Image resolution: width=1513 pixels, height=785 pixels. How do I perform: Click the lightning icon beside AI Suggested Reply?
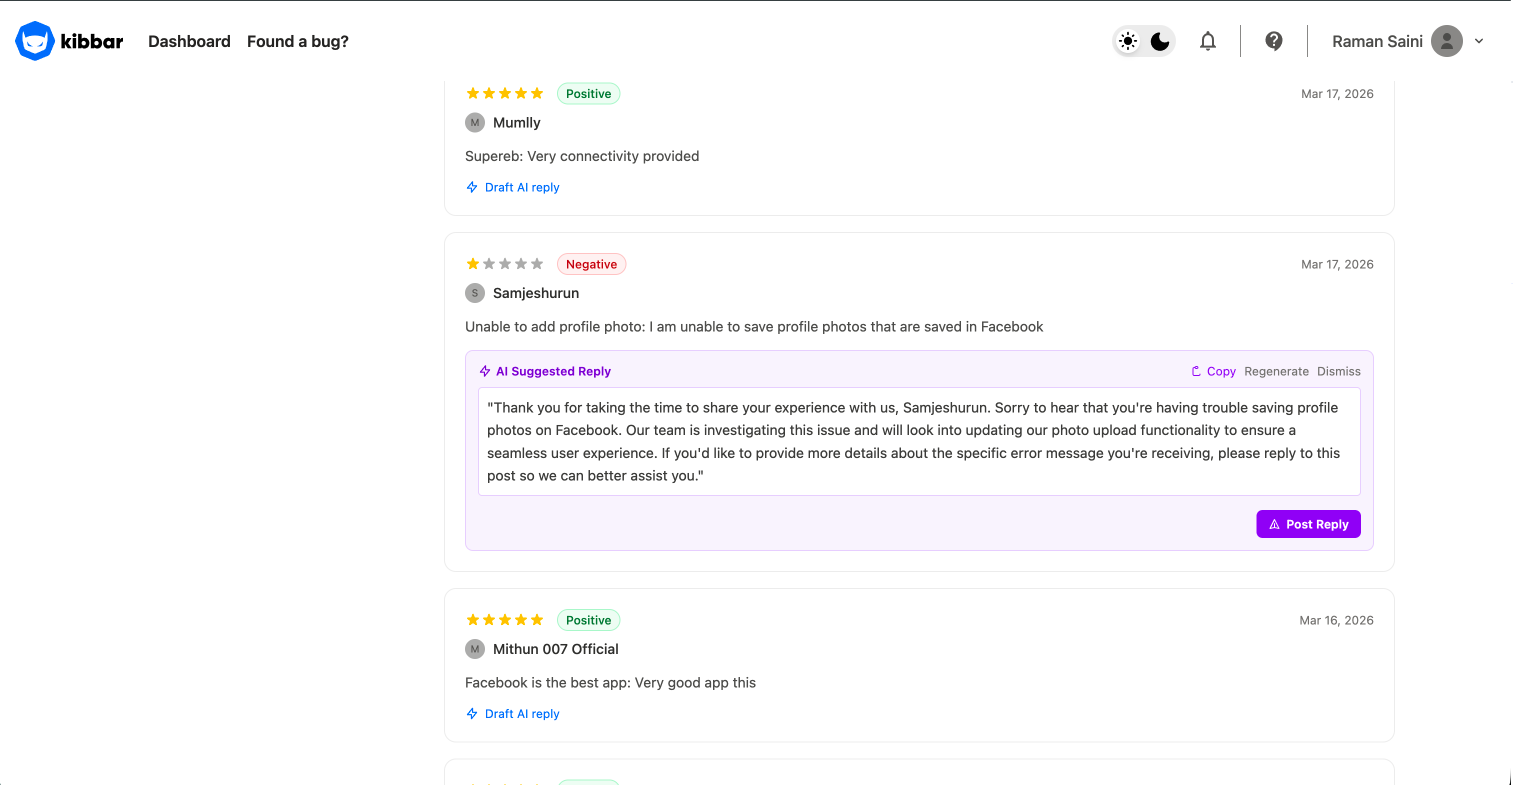click(x=485, y=371)
